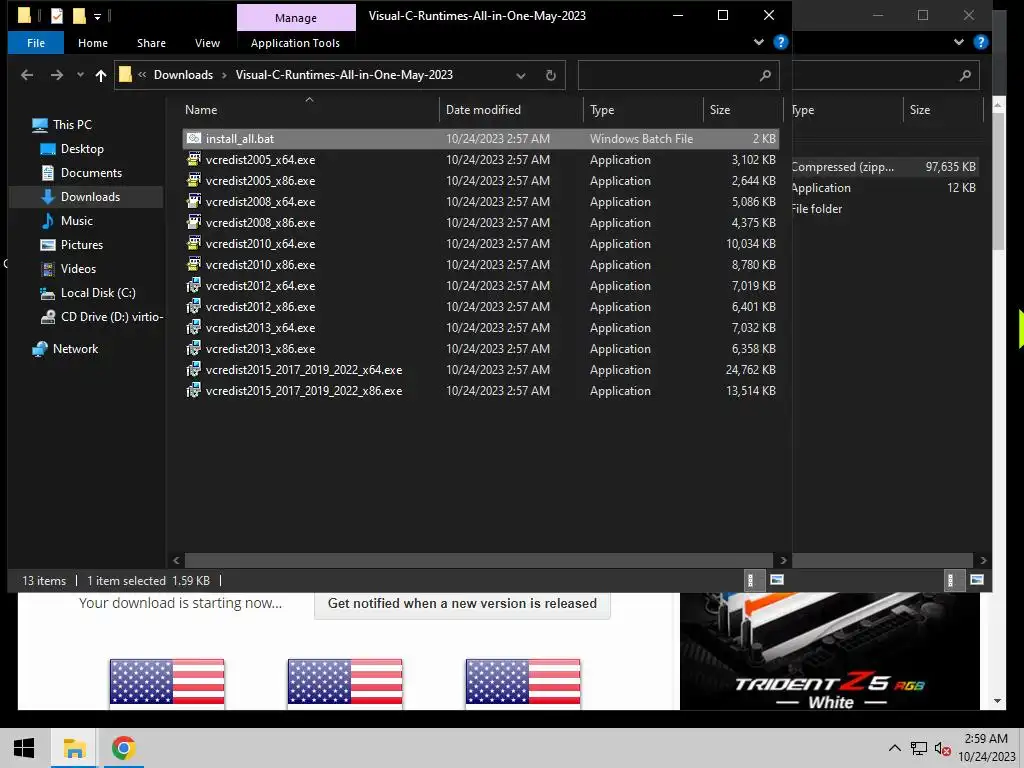This screenshot has height=768, width=1024.
Task: Click New Folder icon in Quick Access Toolbar
Action: point(80,15)
